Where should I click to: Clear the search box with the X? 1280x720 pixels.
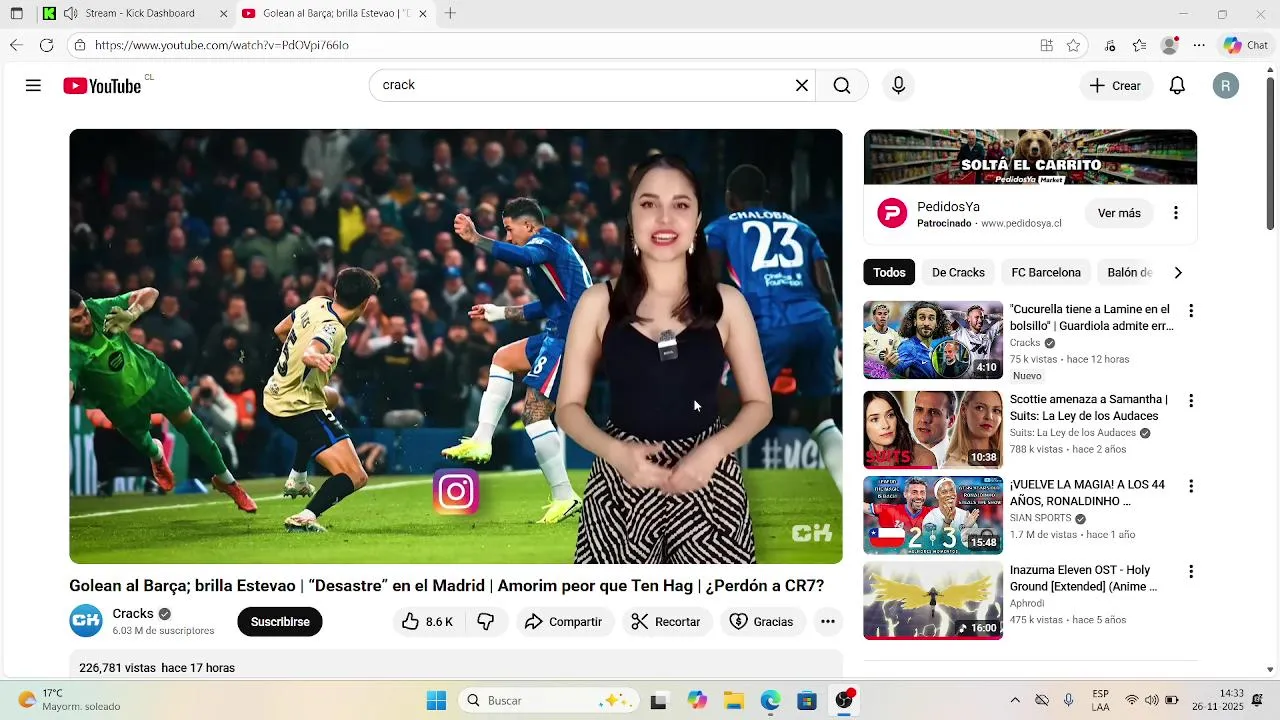tap(801, 86)
